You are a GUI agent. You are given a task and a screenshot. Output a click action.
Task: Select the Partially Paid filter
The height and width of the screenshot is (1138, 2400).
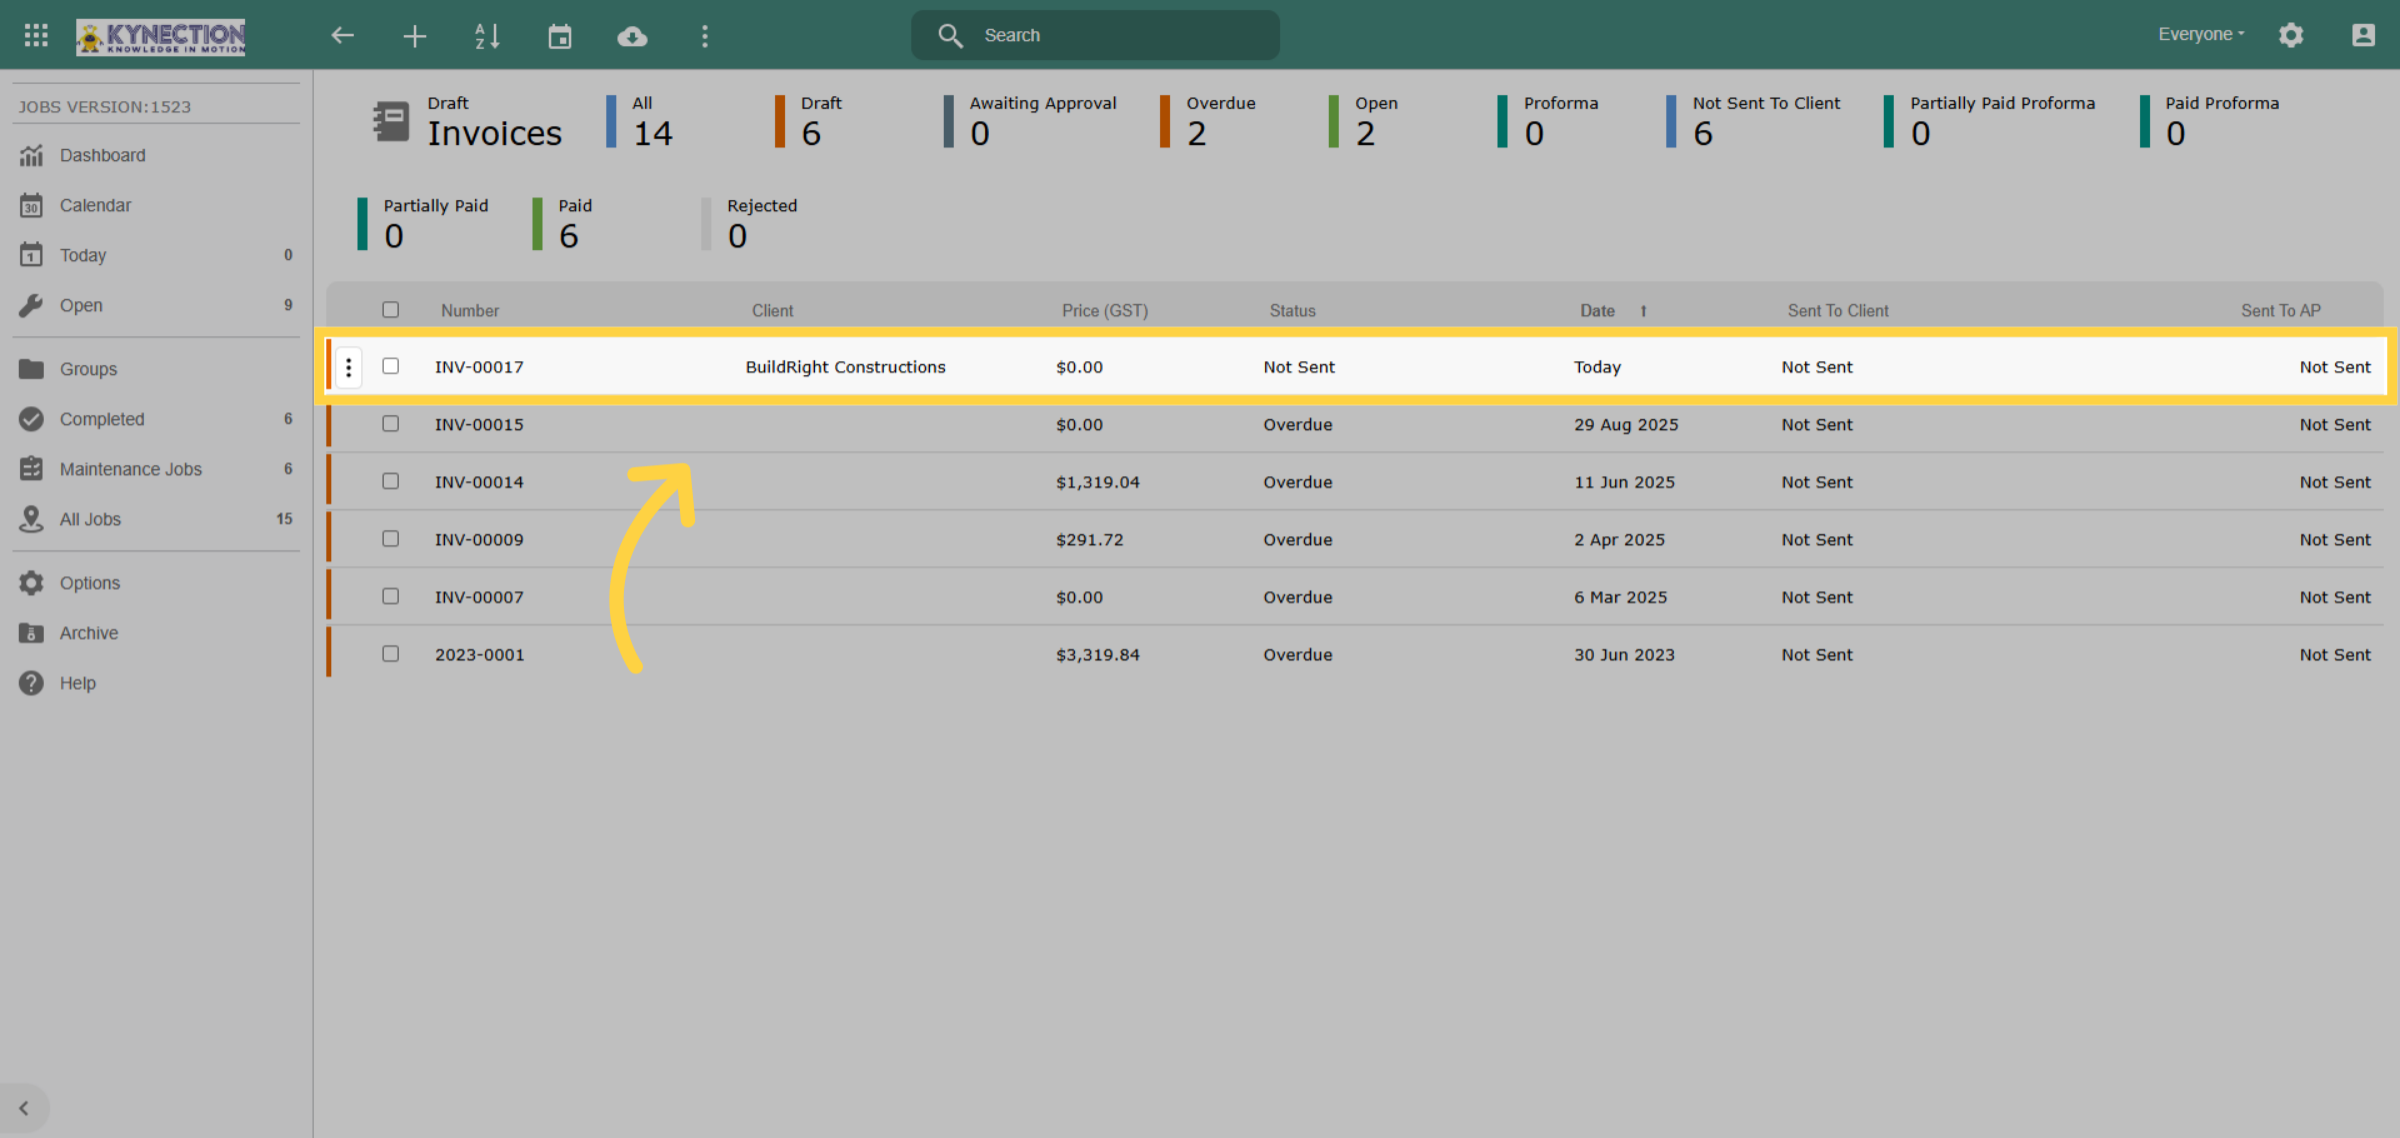pyautogui.click(x=424, y=224)
